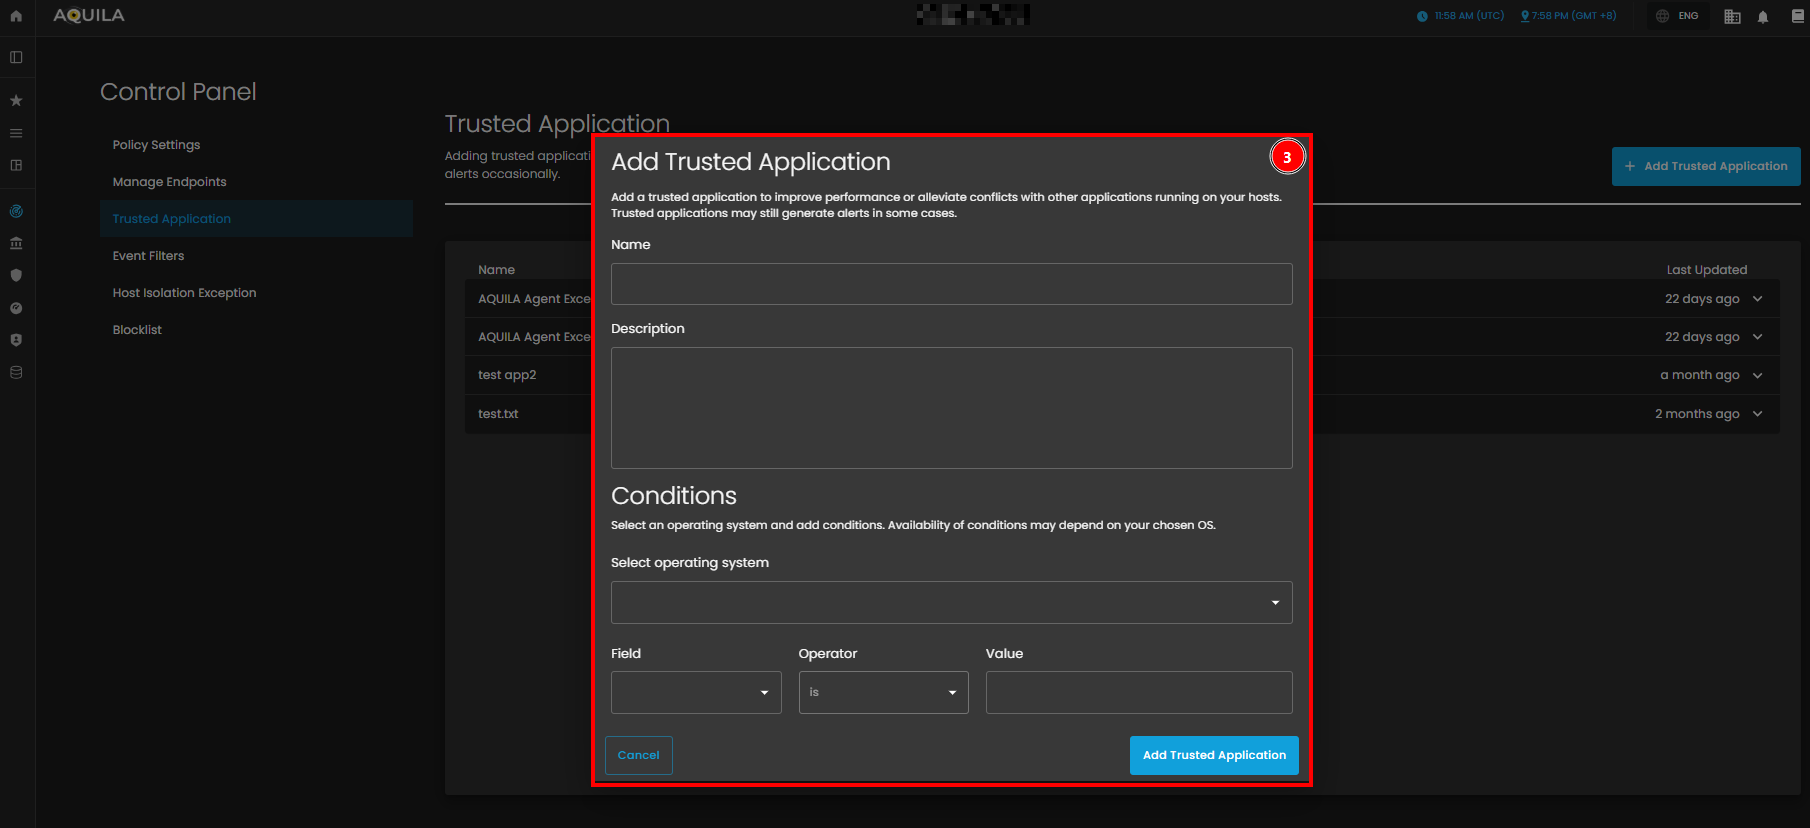
Task: Open Policy Settings in Control Panel menu
Action: click(156, 145)
